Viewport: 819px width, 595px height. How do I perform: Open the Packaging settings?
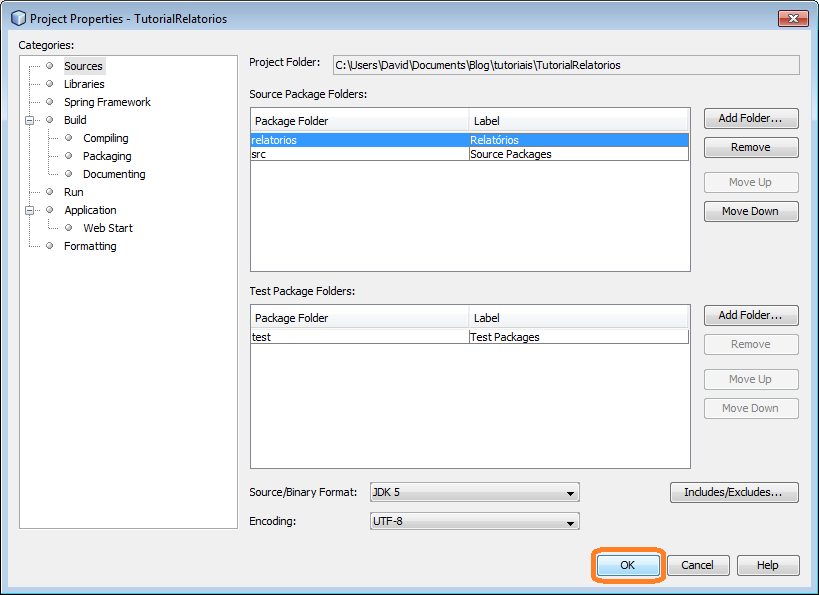pyautogui.click(x=107, y=156)
